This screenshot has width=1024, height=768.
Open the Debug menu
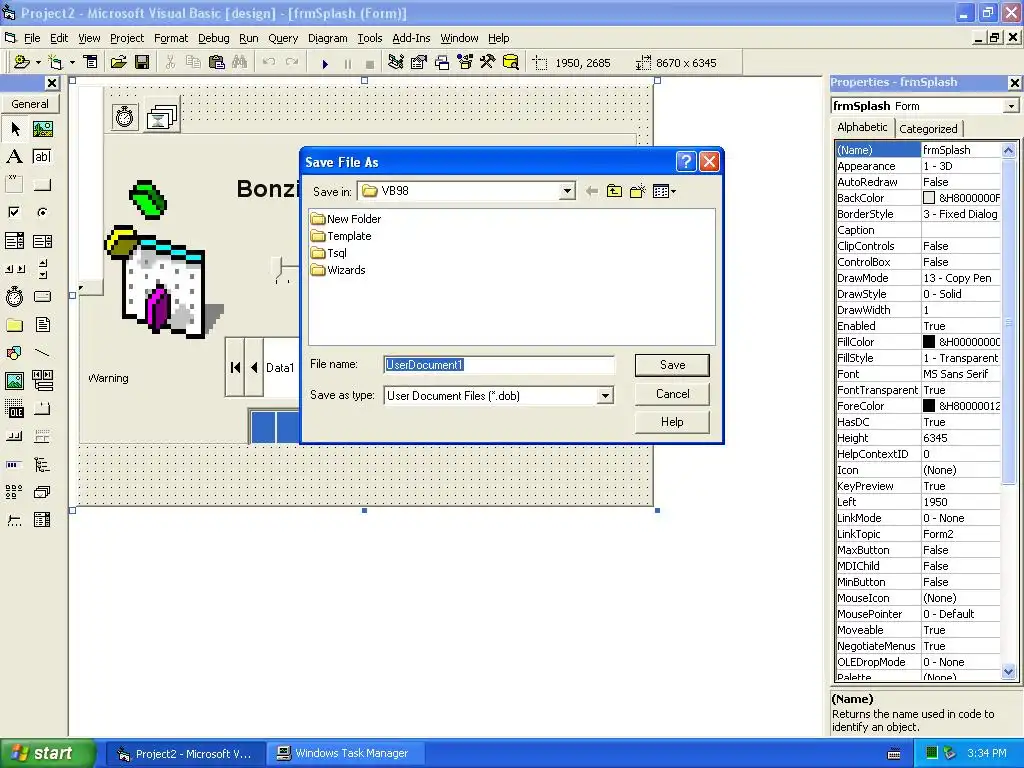pyautogui.click(x=214, y=38)
